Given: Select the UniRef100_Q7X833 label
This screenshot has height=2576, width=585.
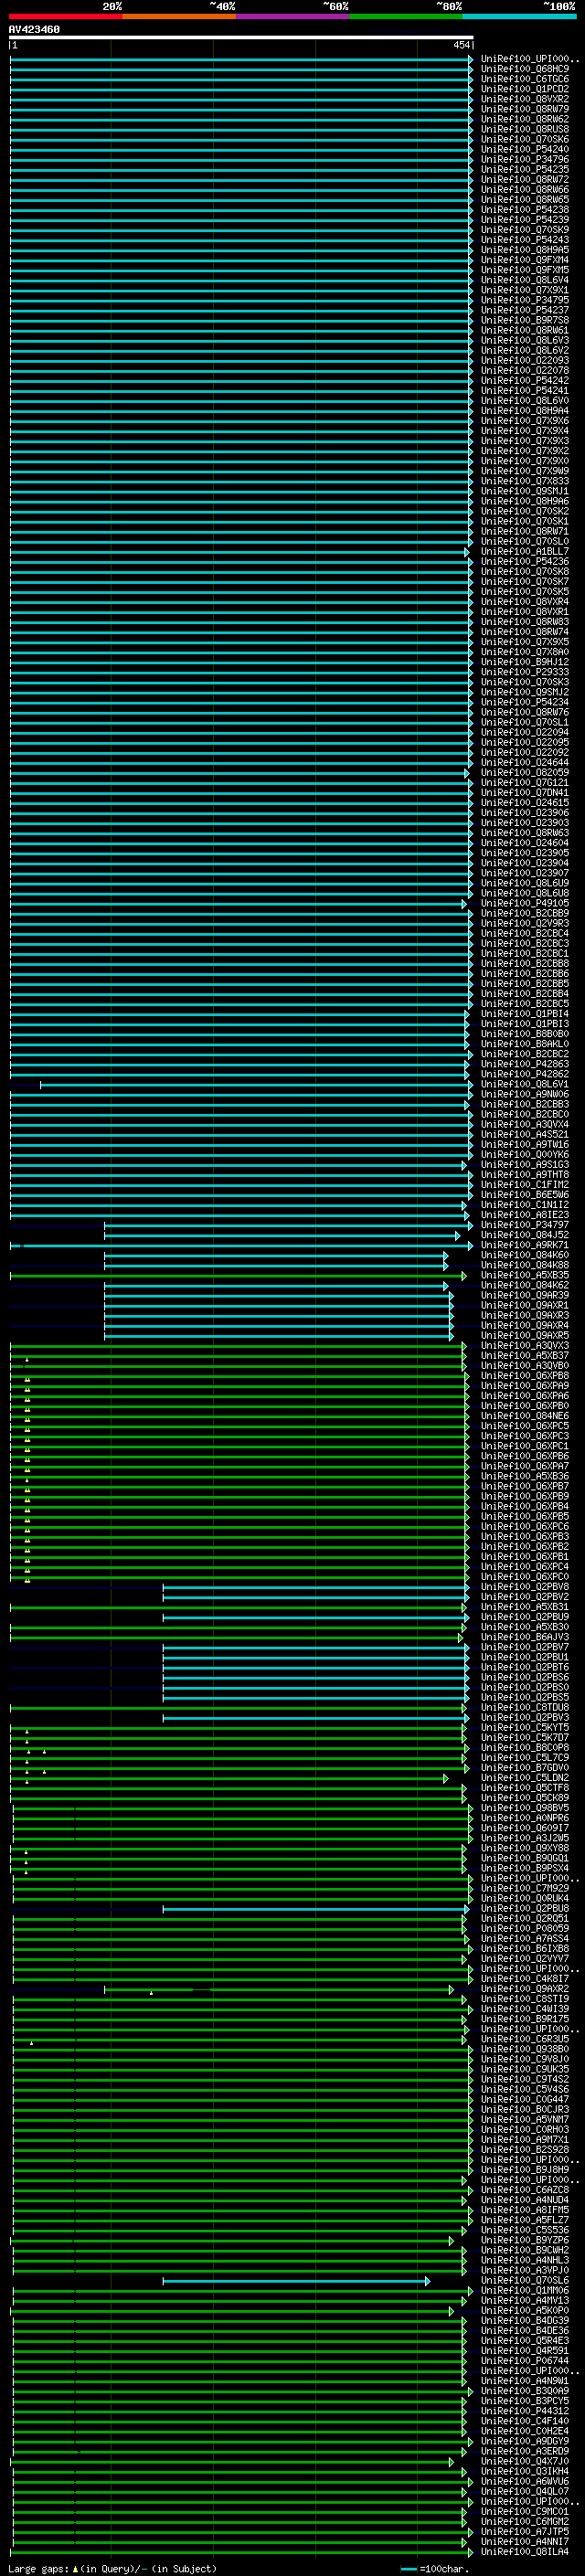Looking at the screenshot, I should coord(524,481).
